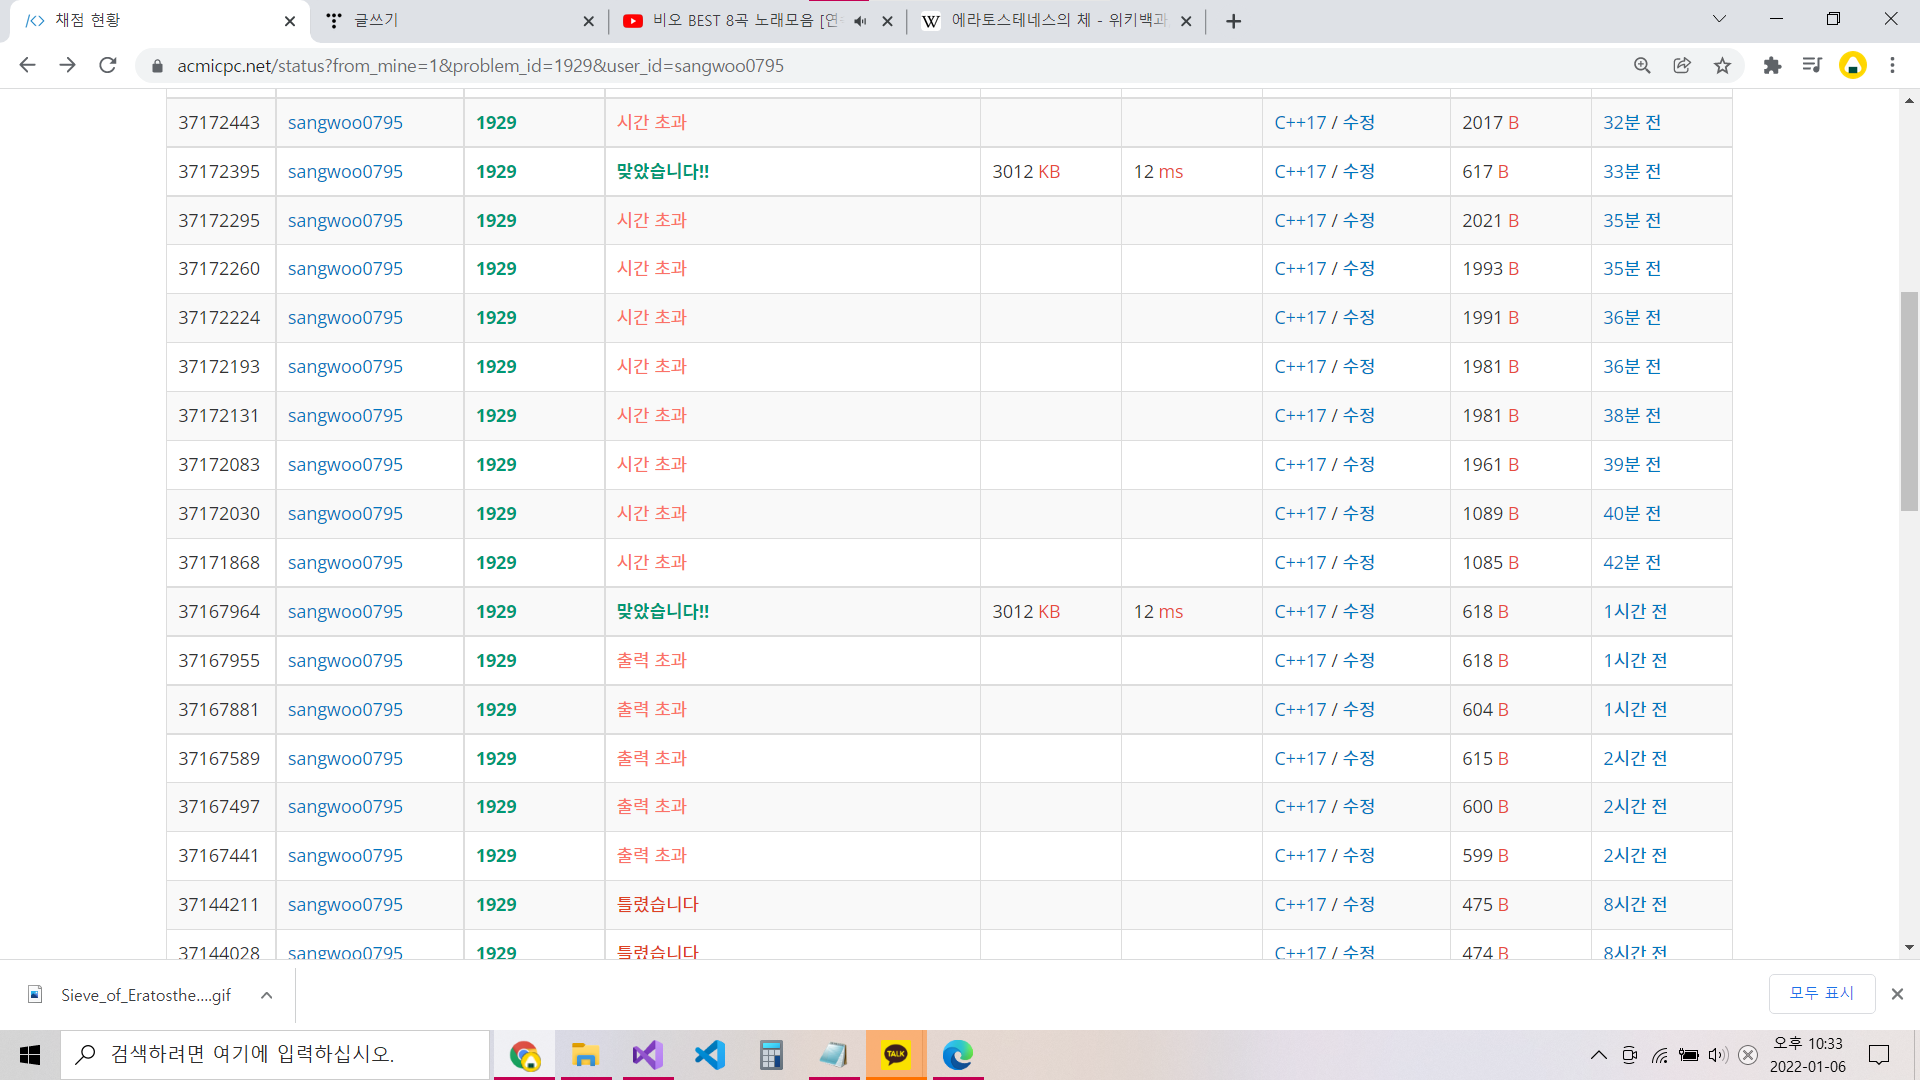Click the page vertical scrollbar thumb

pyautogui.click(x=1909, y=400)
